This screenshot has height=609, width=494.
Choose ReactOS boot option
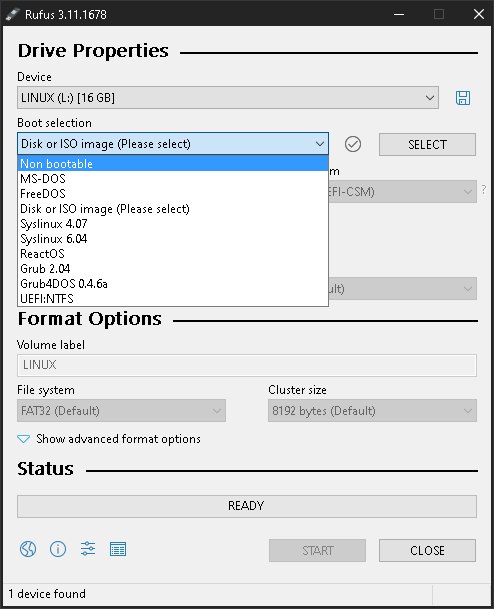(x=173, y=254)
